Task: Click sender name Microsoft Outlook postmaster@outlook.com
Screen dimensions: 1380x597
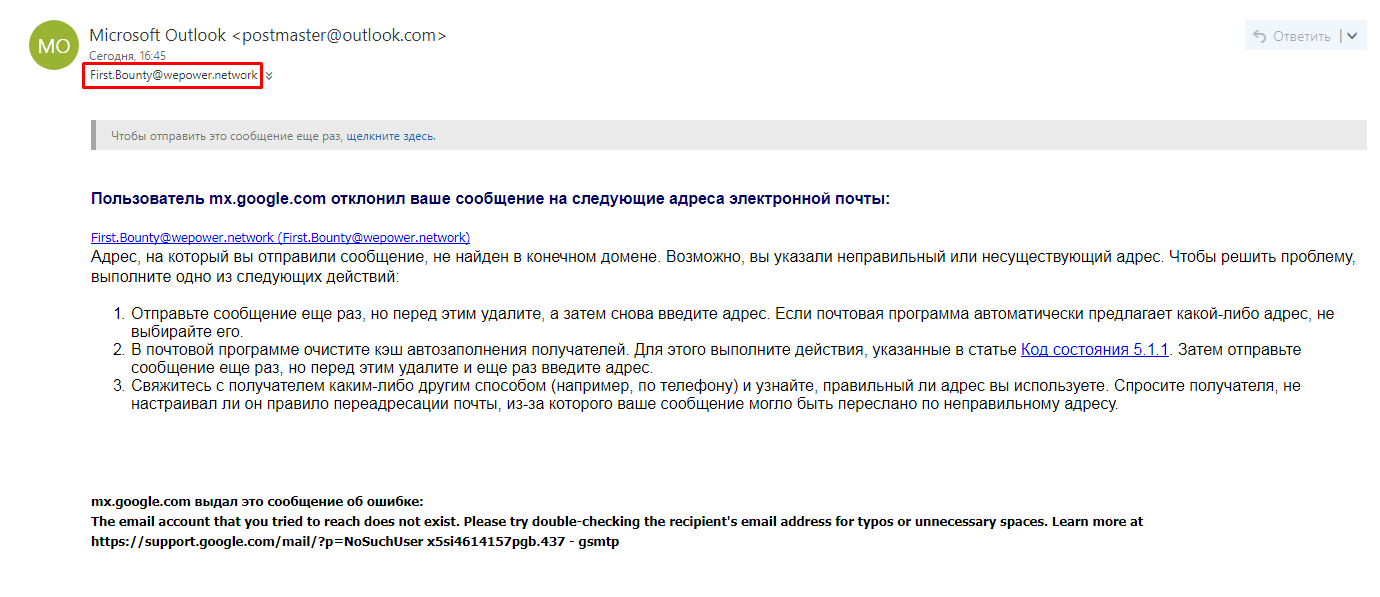Action: (268, 35)
